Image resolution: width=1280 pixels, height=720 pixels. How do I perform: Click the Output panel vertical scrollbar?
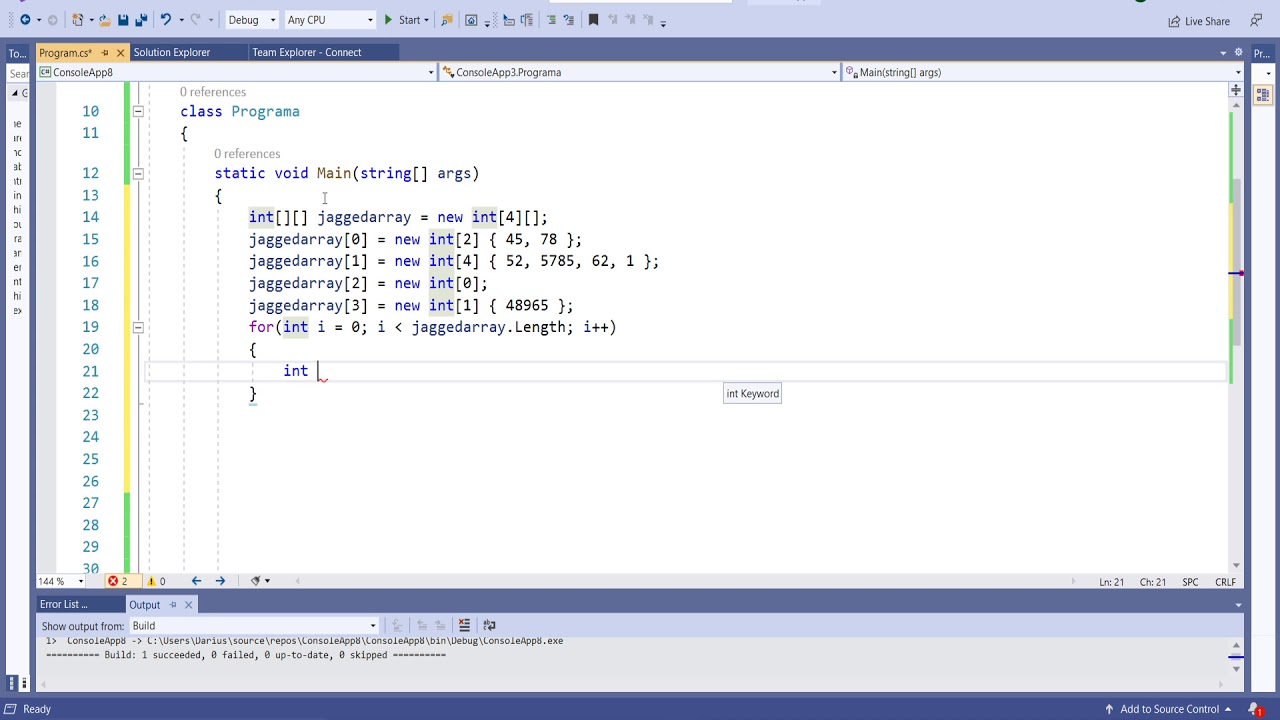tap(1236, 658)
